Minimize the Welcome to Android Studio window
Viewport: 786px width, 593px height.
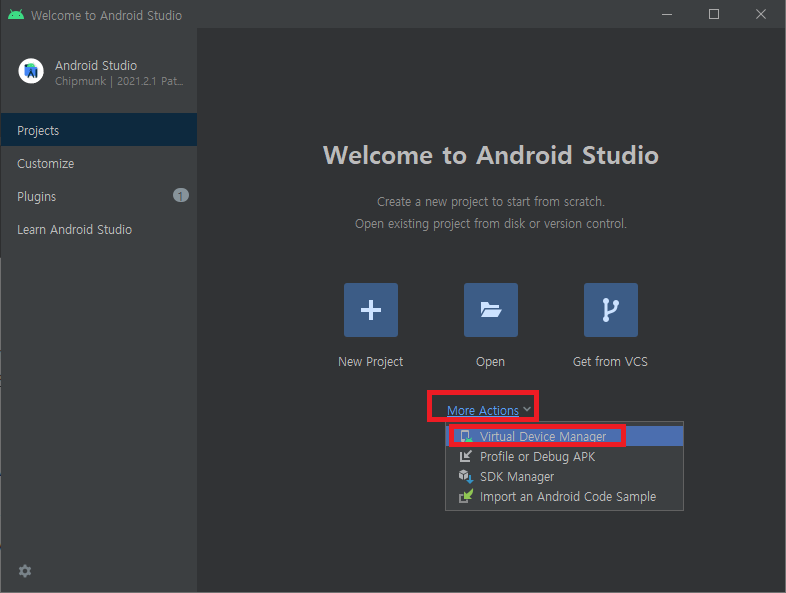[x=667, y=14]
